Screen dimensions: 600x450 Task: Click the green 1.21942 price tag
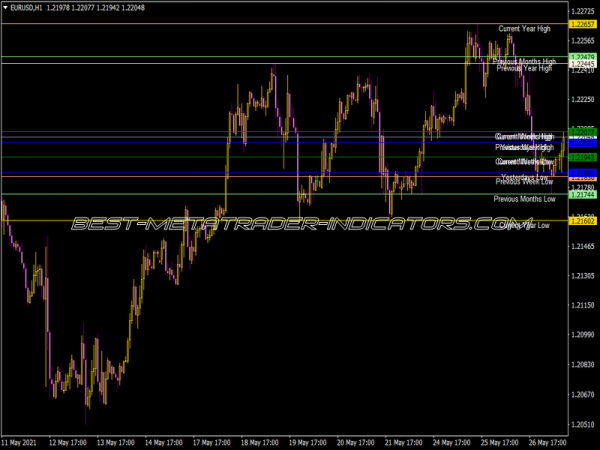click(581, 157)
